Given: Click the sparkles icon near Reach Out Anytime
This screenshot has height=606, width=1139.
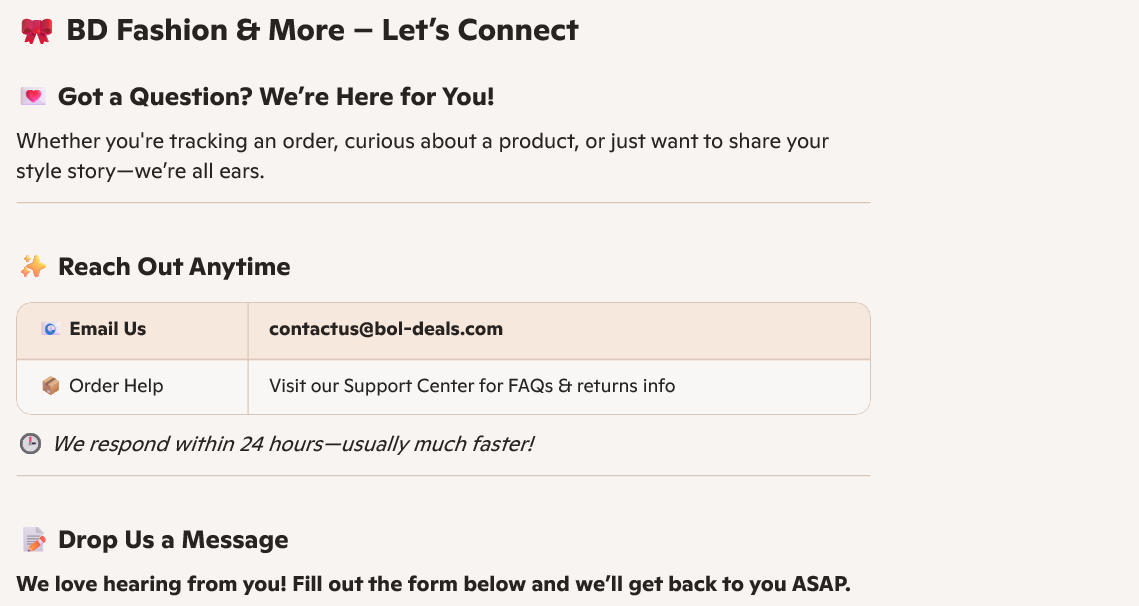Looking at the screenshot, I should (33, 267).
